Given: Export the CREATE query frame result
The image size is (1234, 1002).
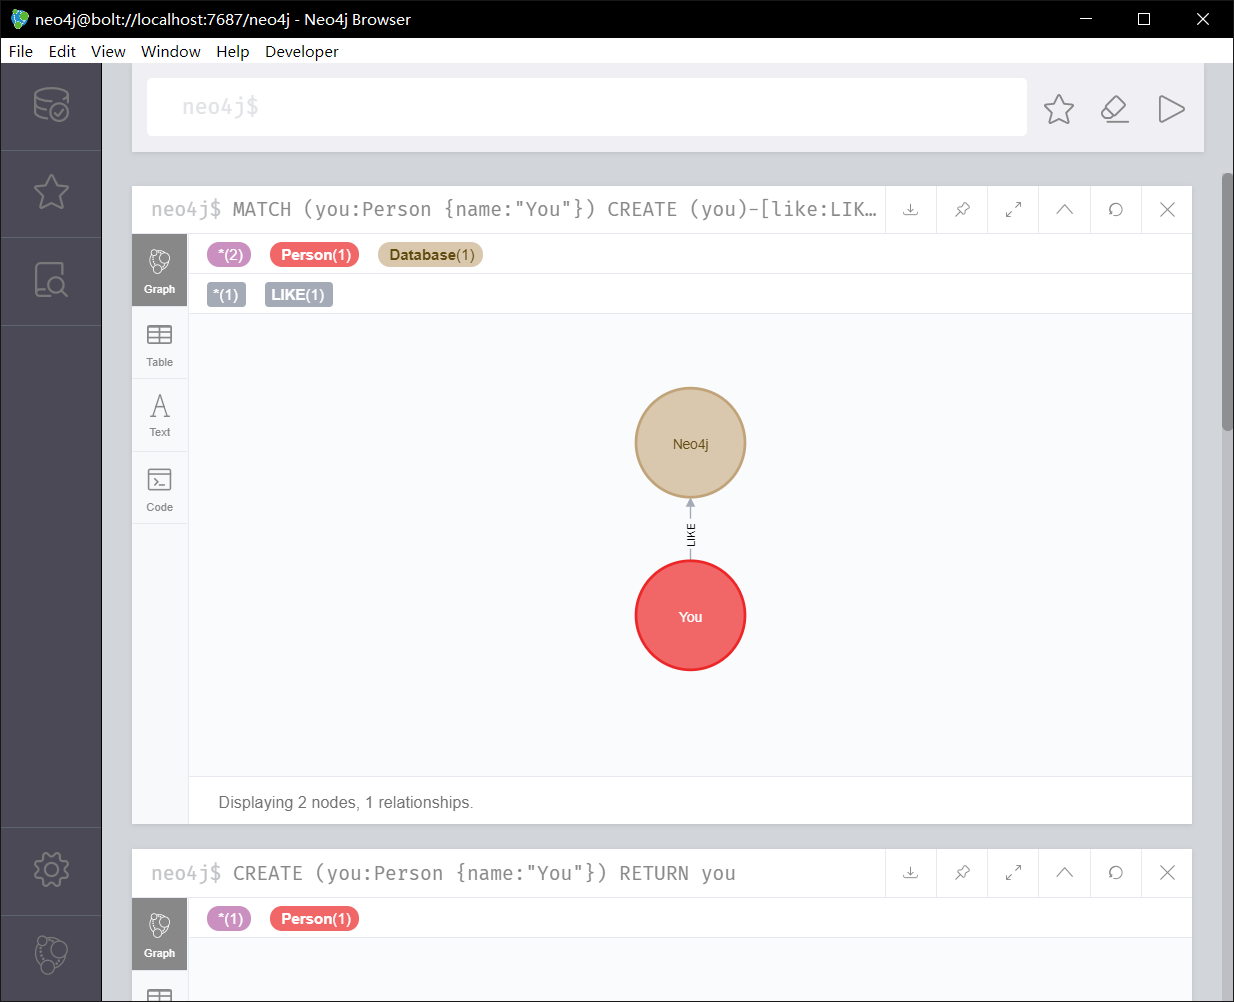Looking at the screenshot, I should [x=911, y=873].
